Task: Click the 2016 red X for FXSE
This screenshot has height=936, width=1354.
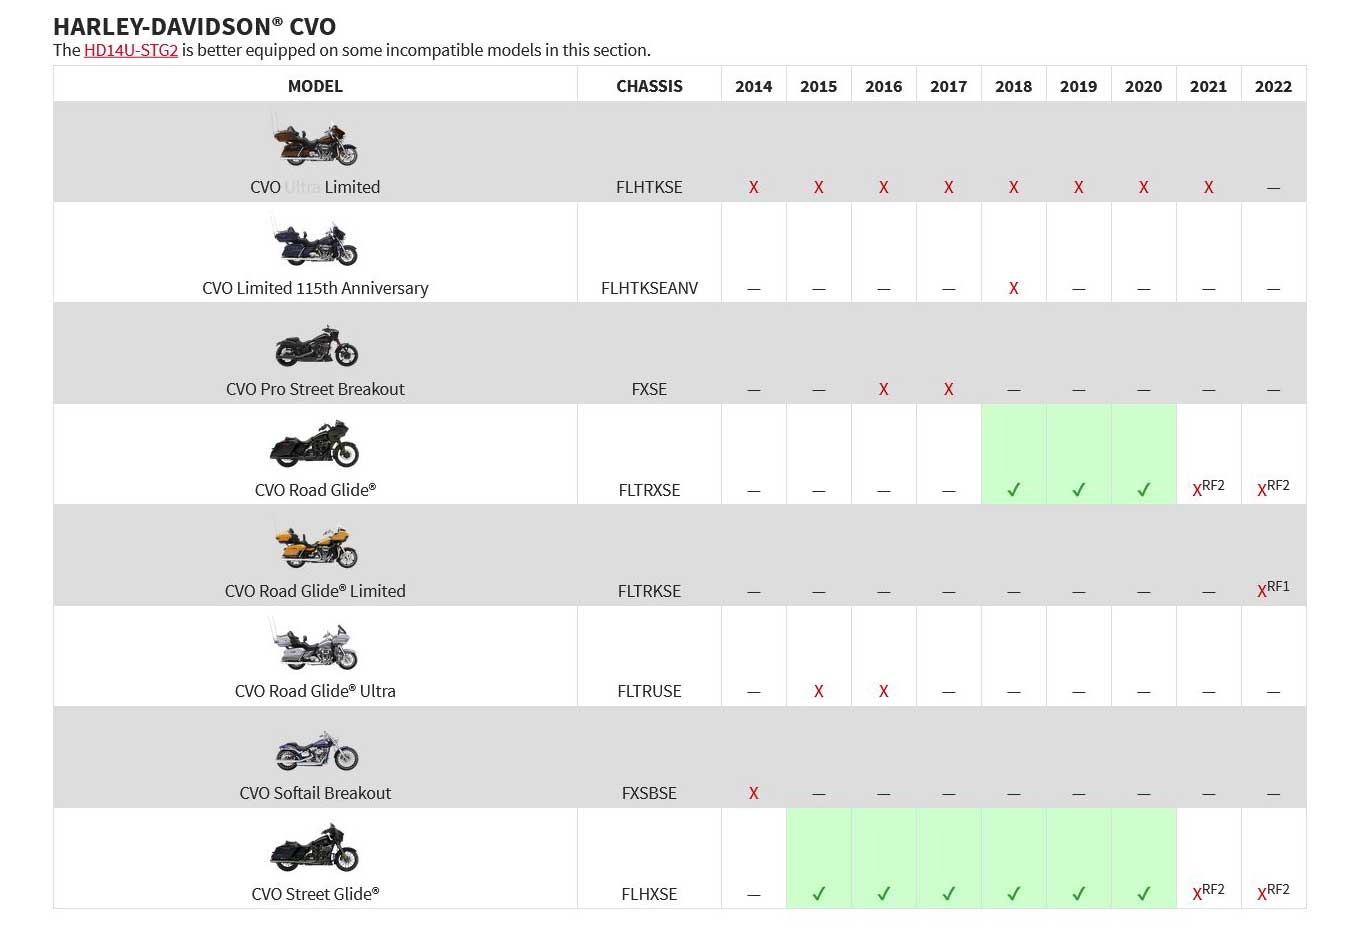Action: click(884, 389)
